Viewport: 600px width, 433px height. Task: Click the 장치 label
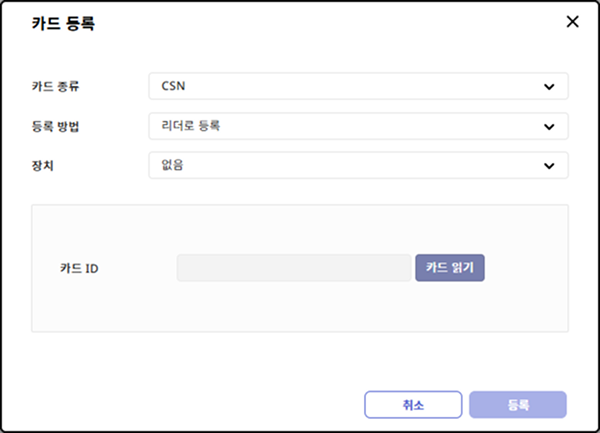tap(43, 166)
